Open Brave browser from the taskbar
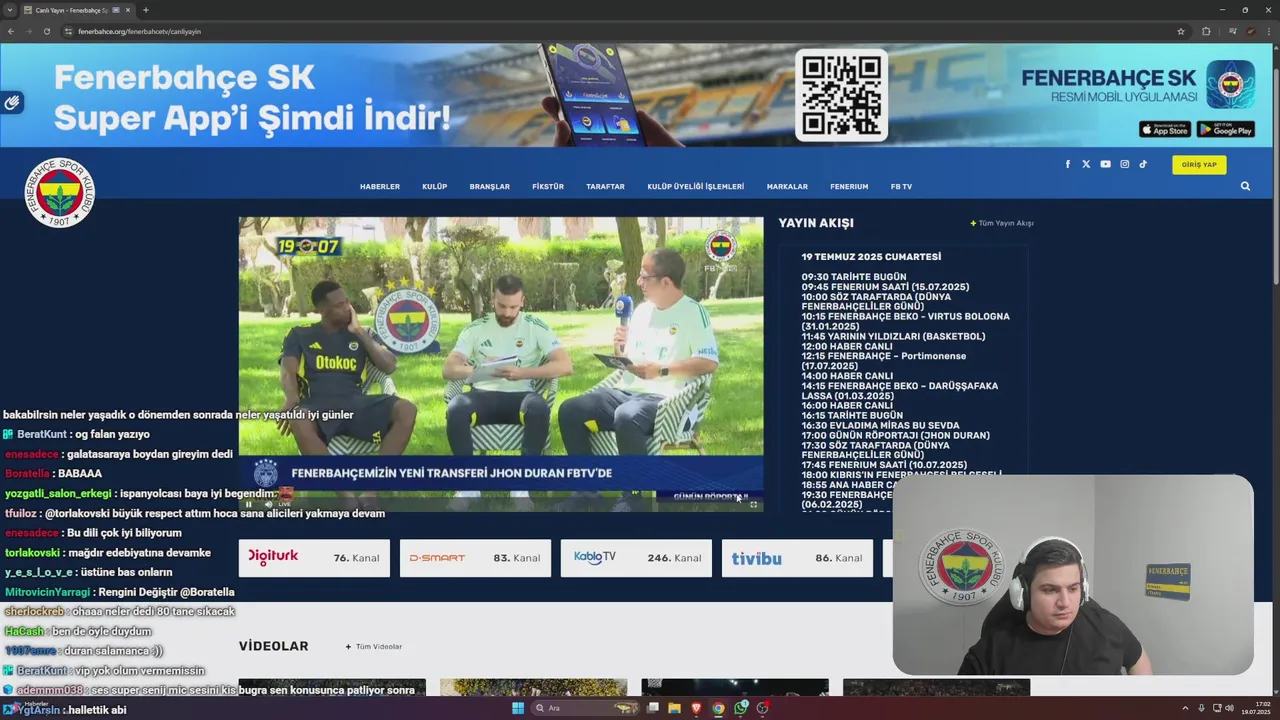The height and width of the screenshot is (720, 1280). (x=696, y=708)
